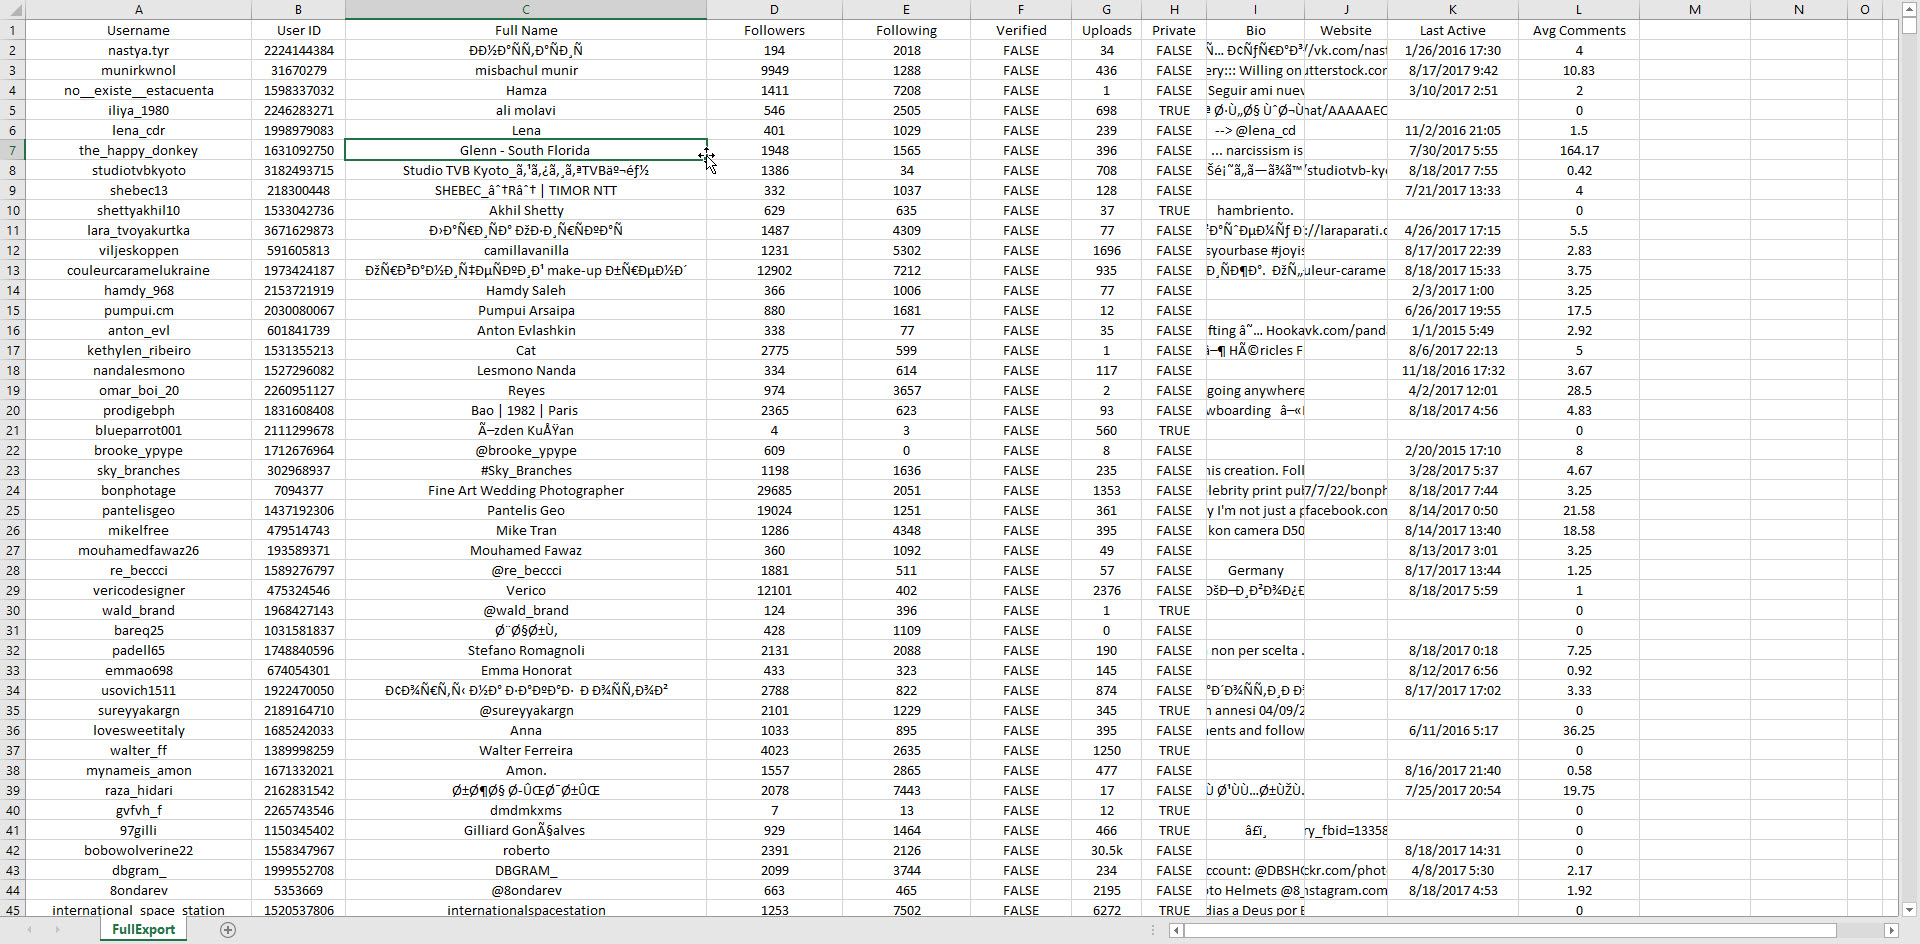1920x944 pixels.
Task: Select username cell 'the_happy_donkey'
Action: click(x=138, y=150)
